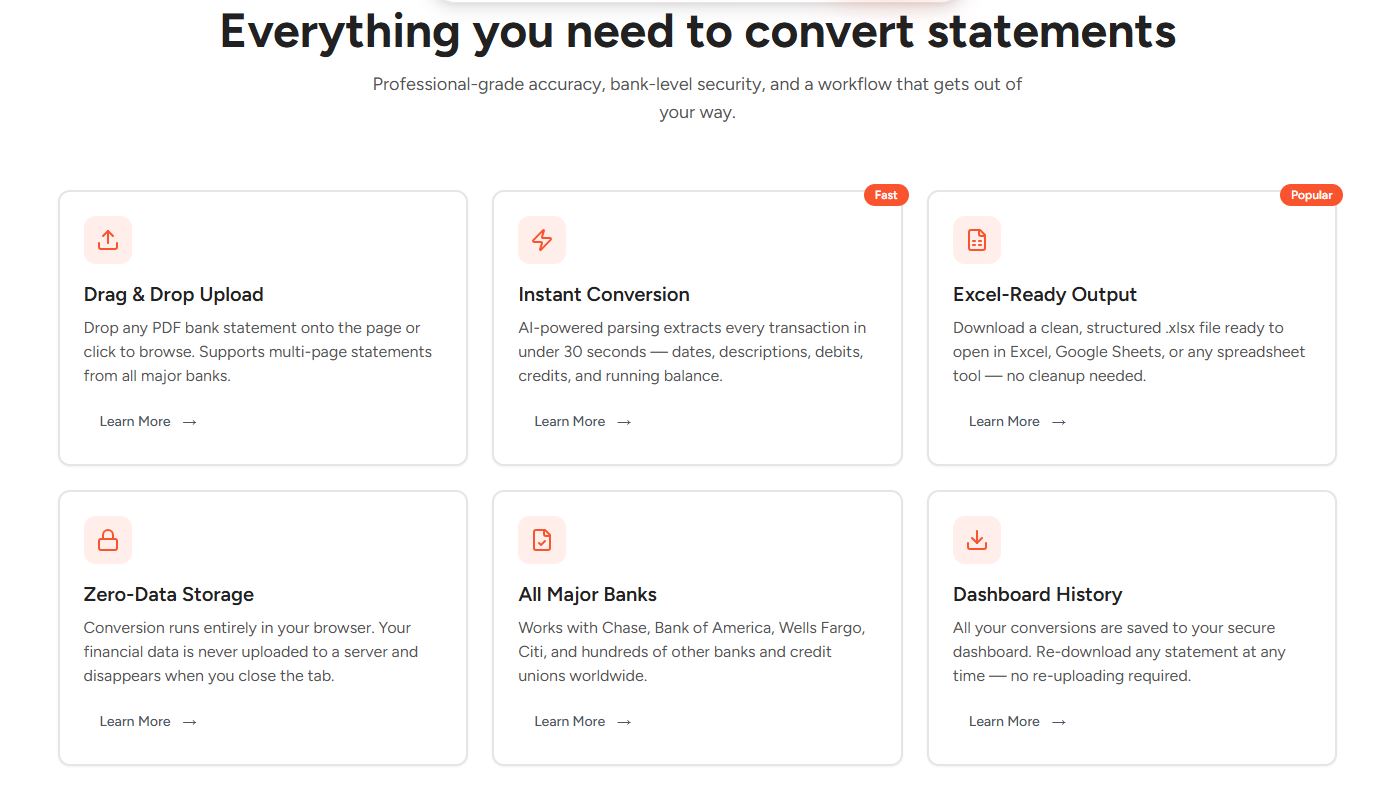1398x802 pixels.
Task: Select the Drag & Drop Upload heading
Action: coord(174,295)
